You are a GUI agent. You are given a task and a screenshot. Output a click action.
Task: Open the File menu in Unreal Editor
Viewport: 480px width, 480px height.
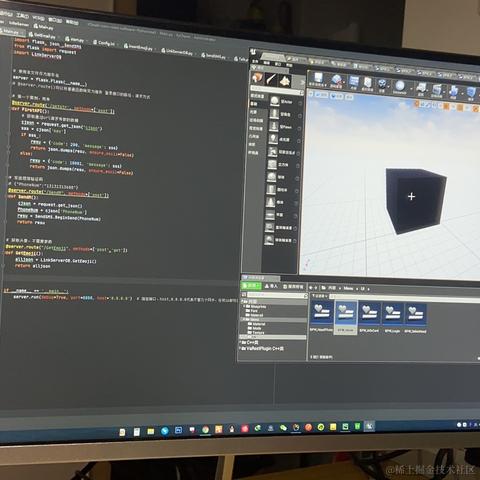click(x=255, y=61)
